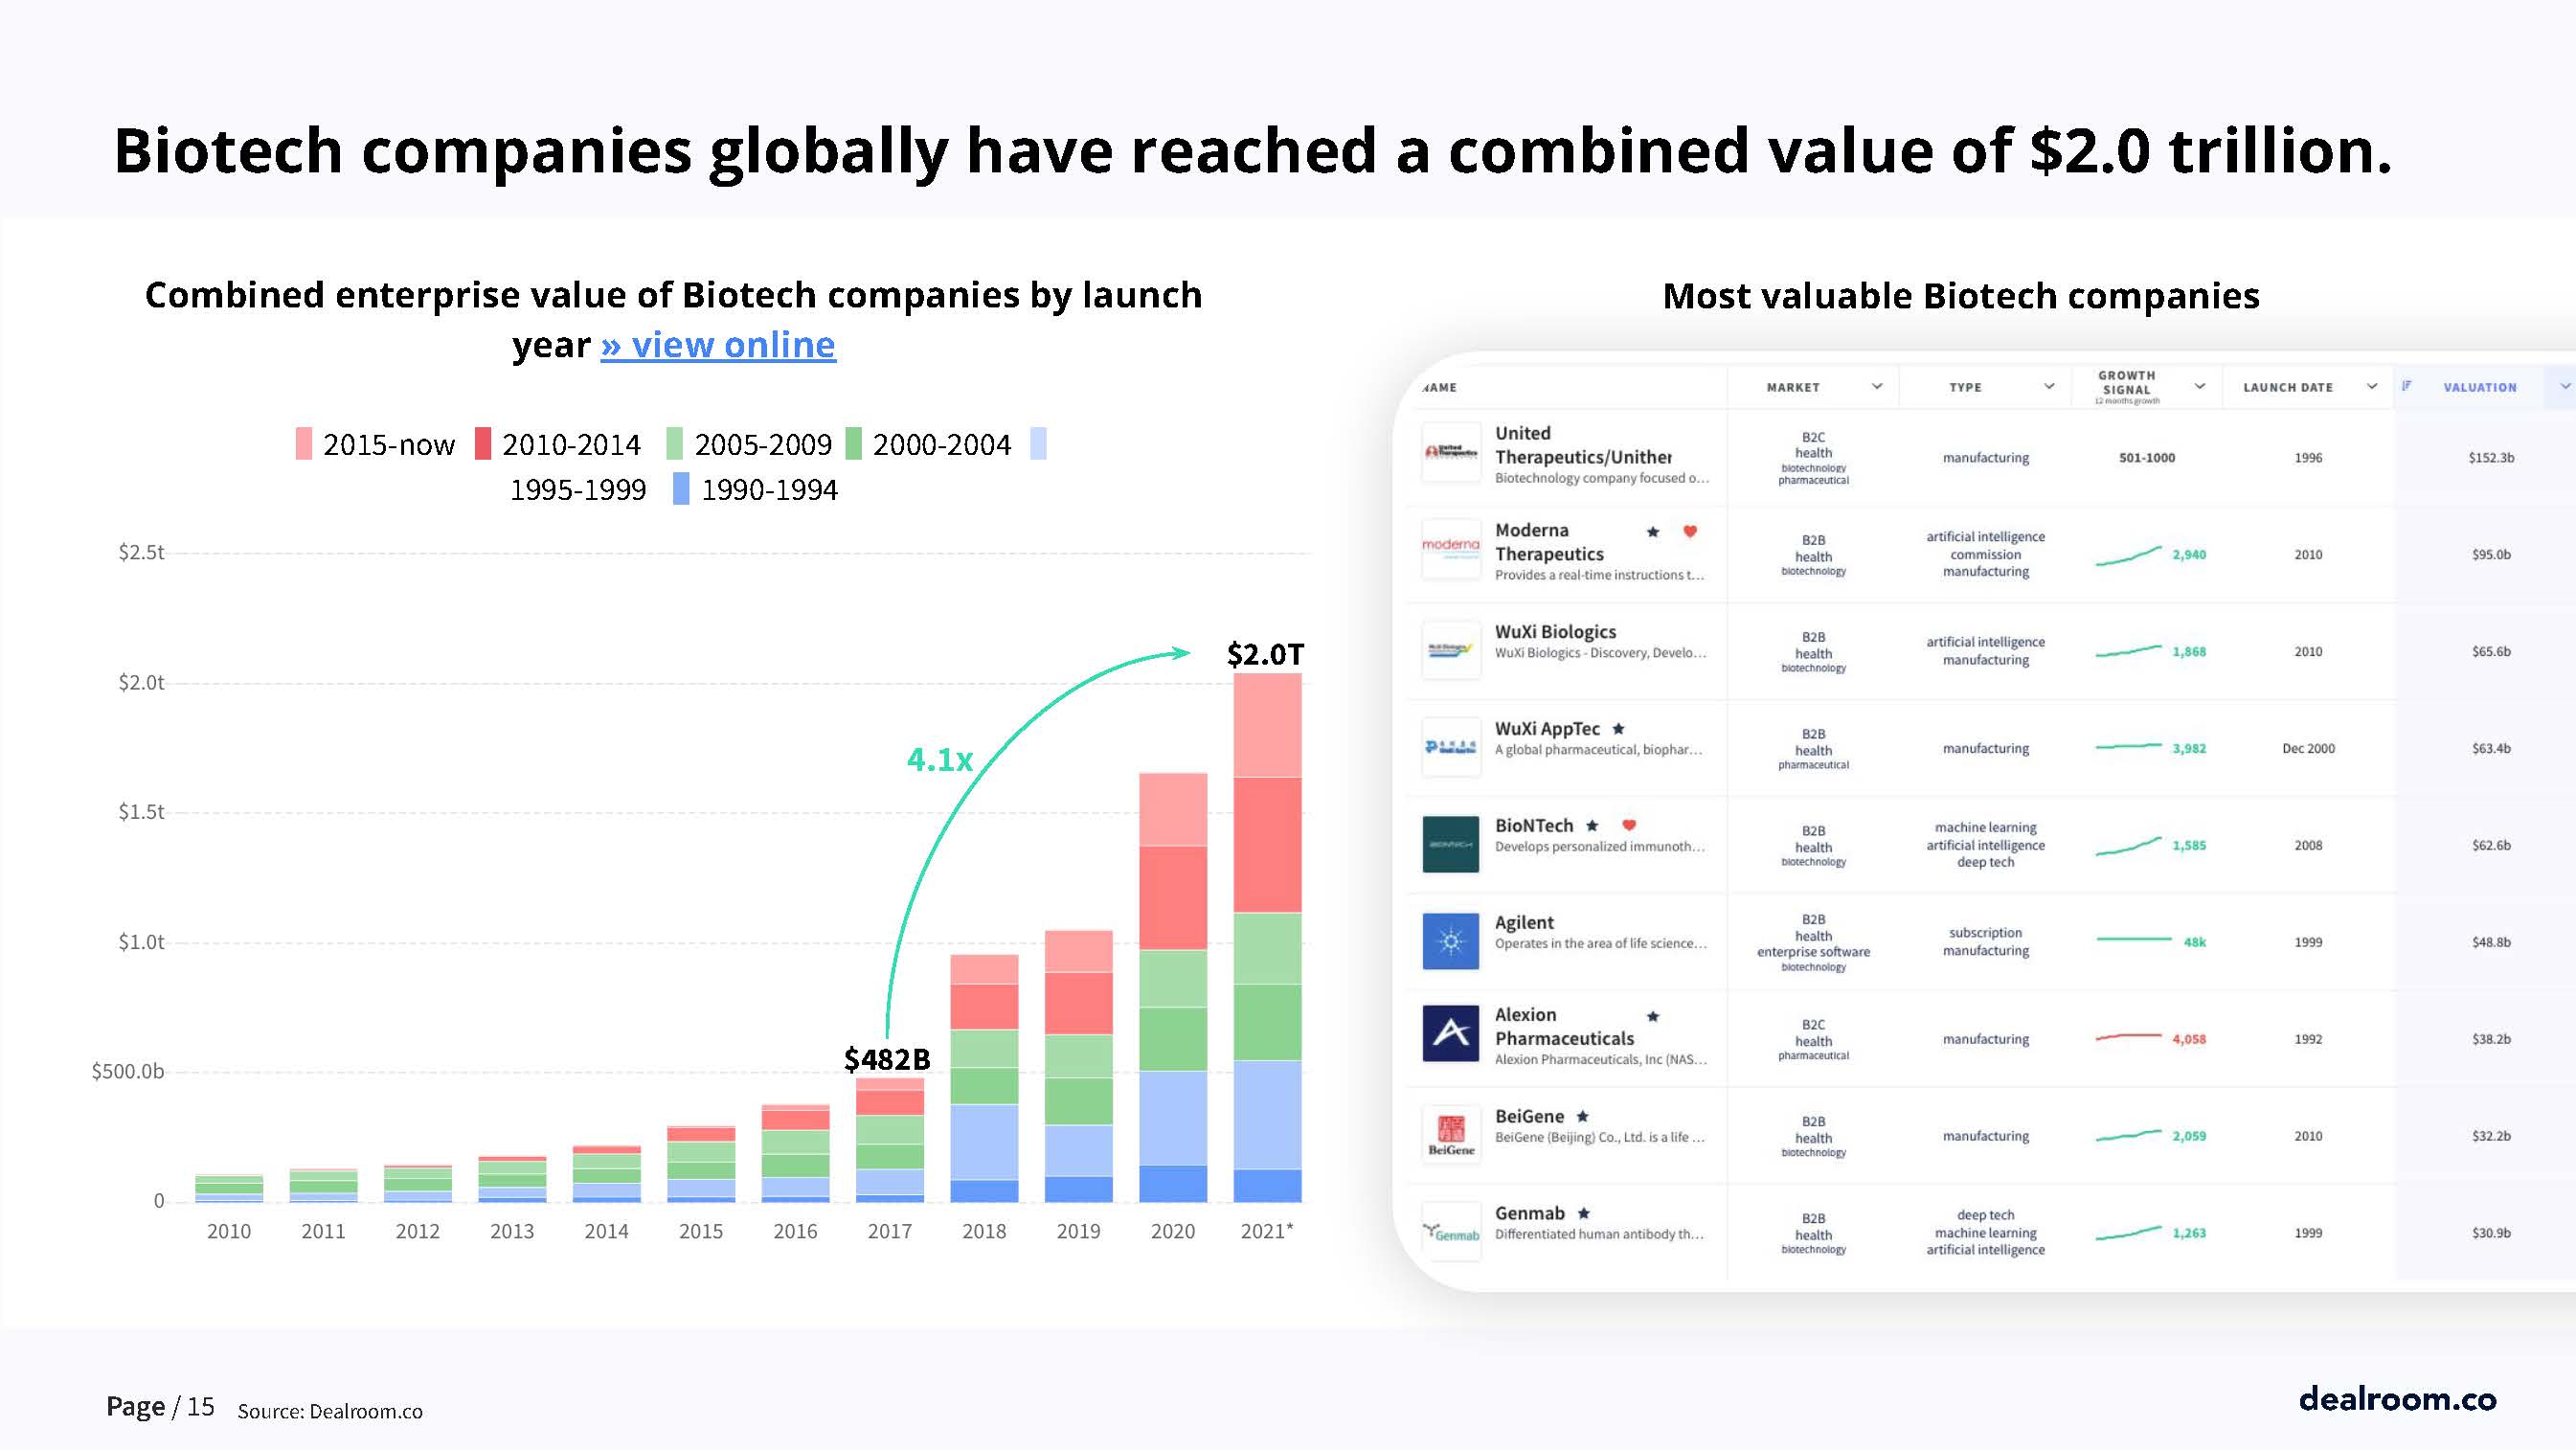Viewport: 2576px width, 1450px height.
Task: Open the United Therapeutics logo thumbnail
Action: (1451, 452)
